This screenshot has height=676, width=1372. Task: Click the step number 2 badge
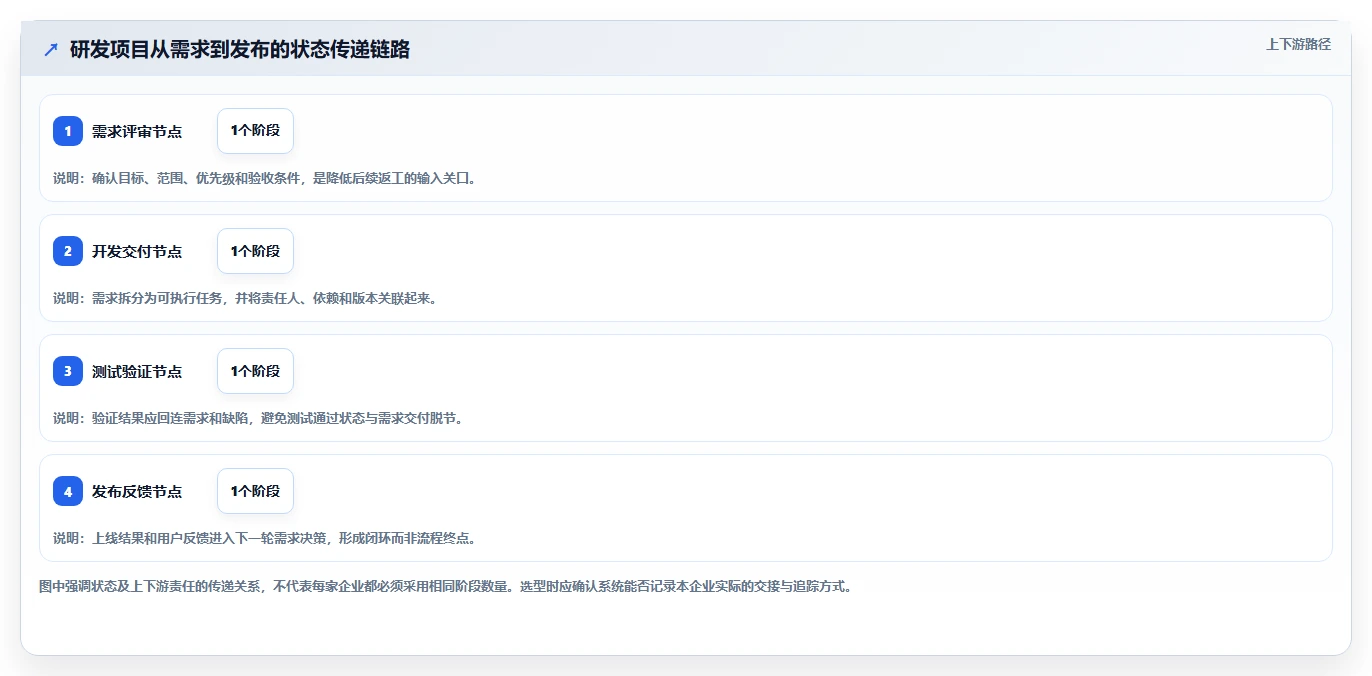[68, 251]
